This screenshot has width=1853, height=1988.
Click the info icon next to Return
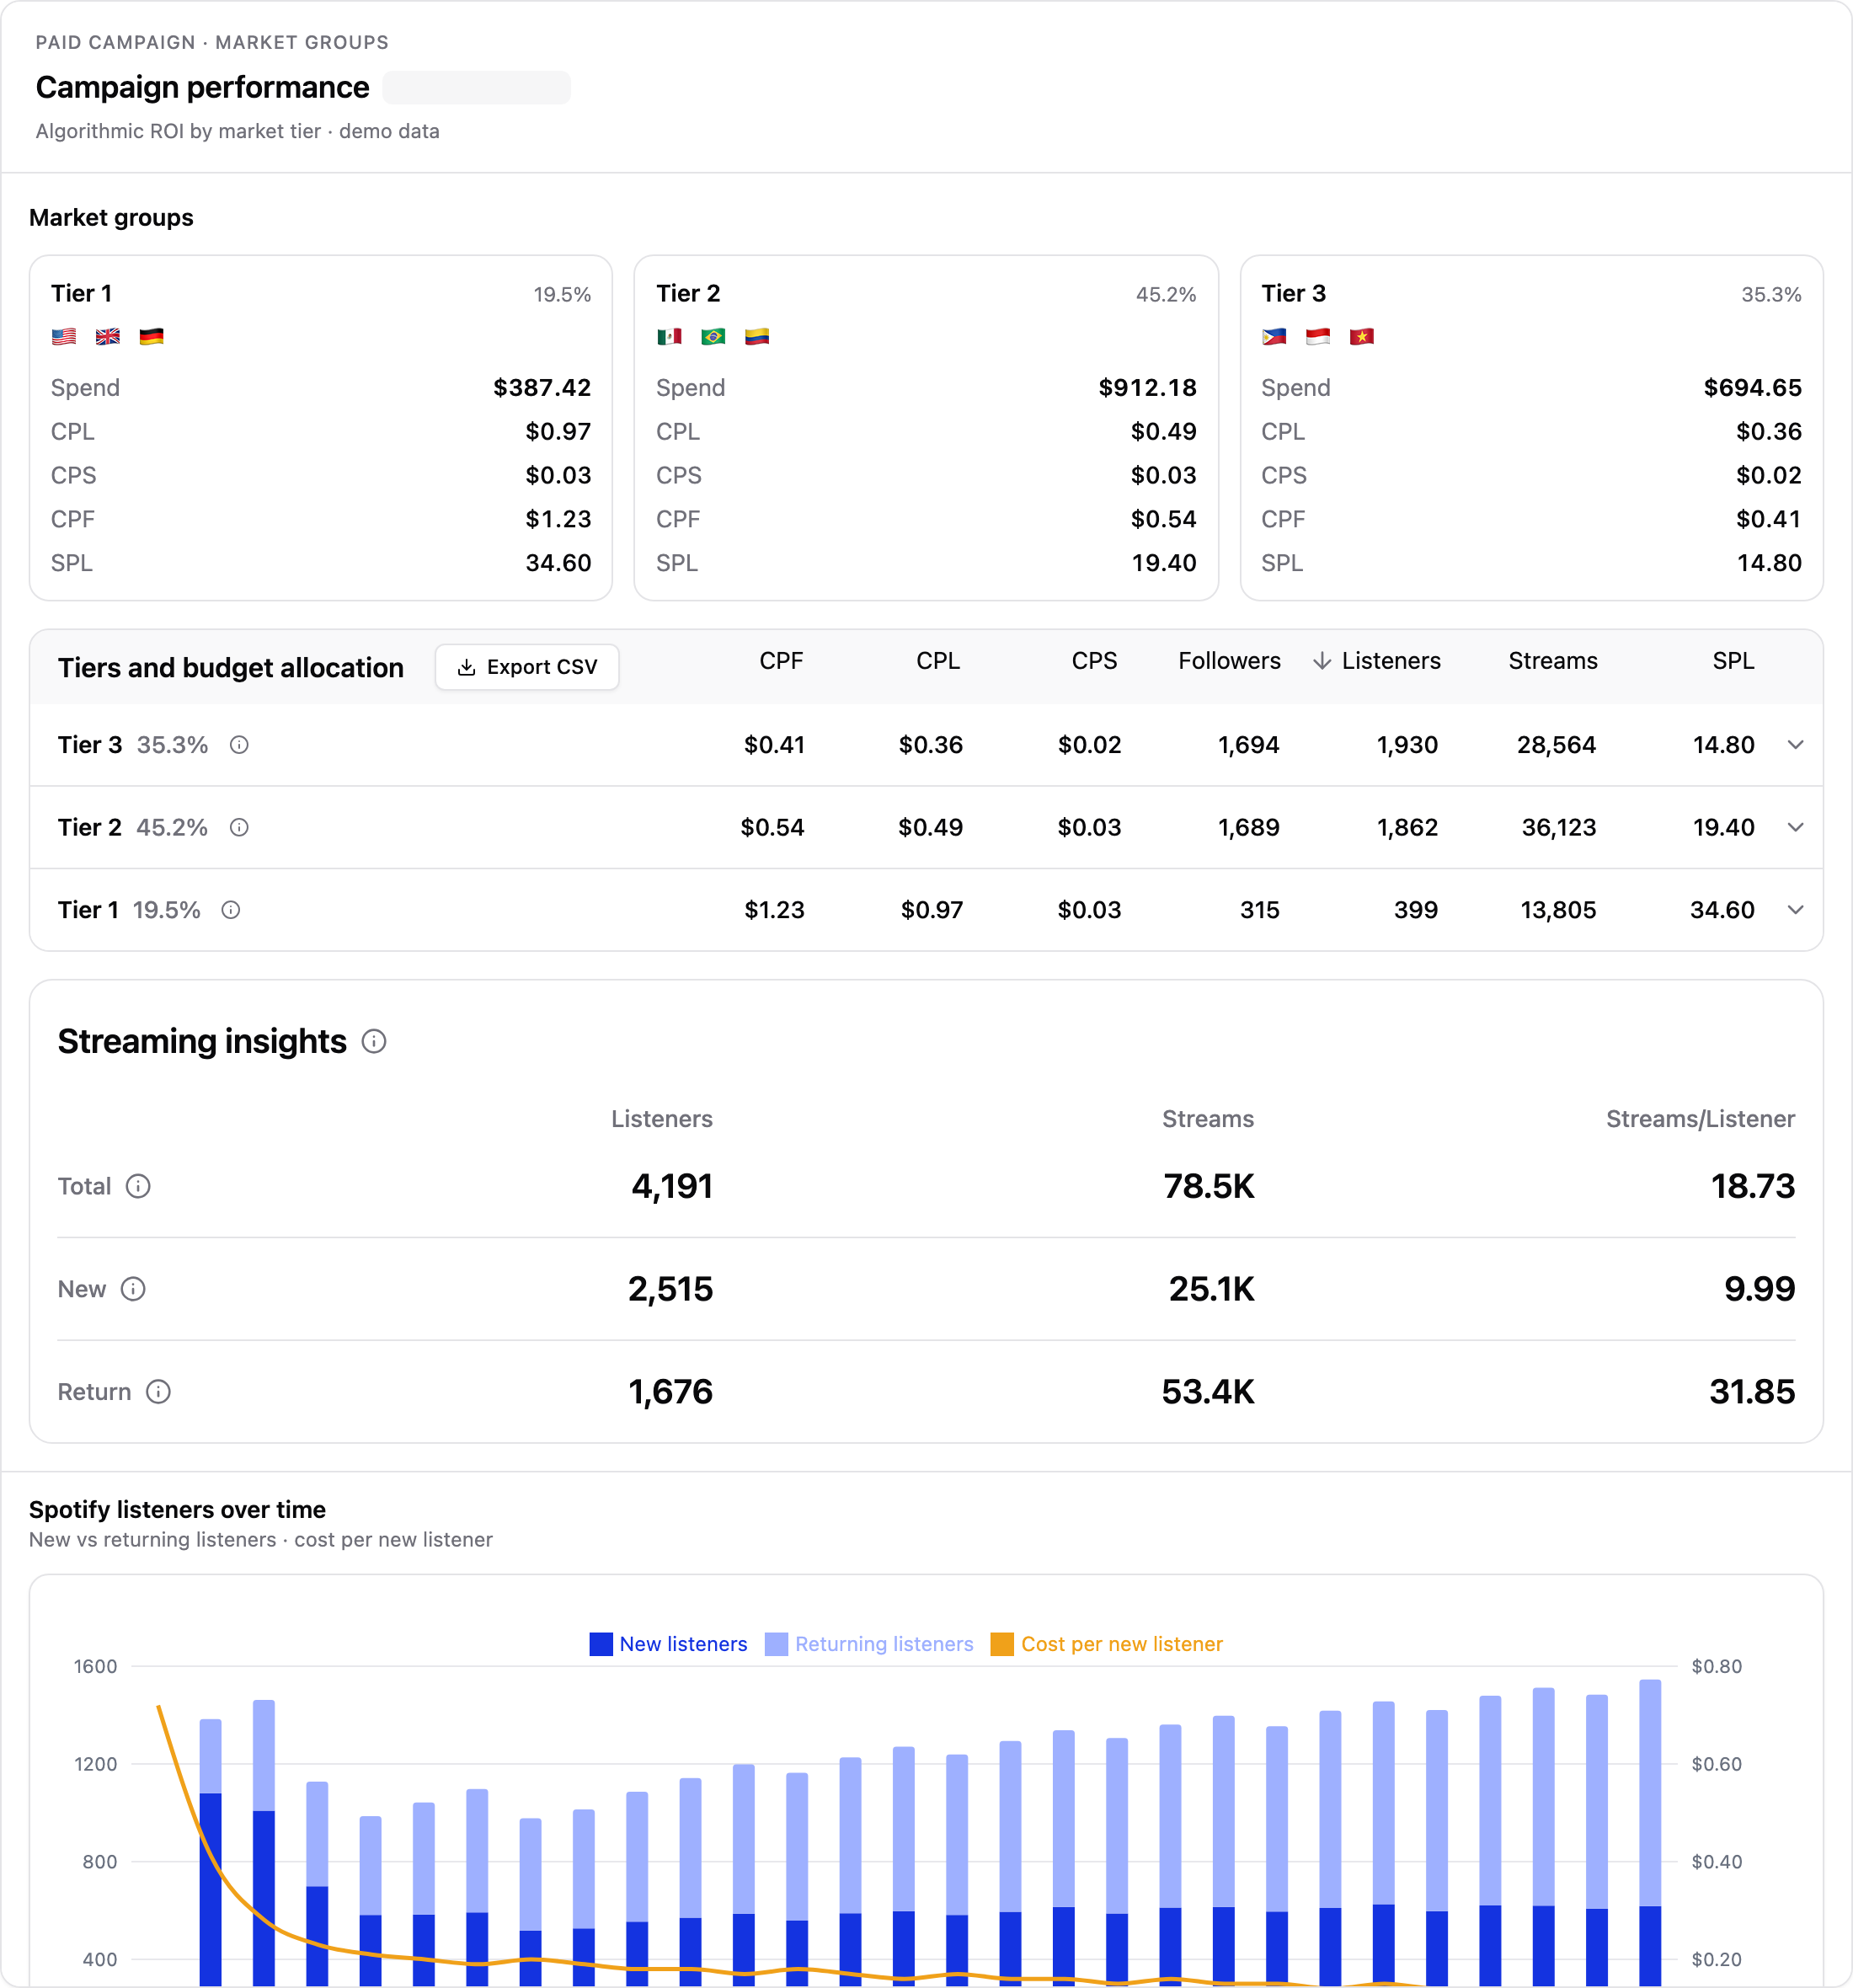click(x=158, y=1392)
